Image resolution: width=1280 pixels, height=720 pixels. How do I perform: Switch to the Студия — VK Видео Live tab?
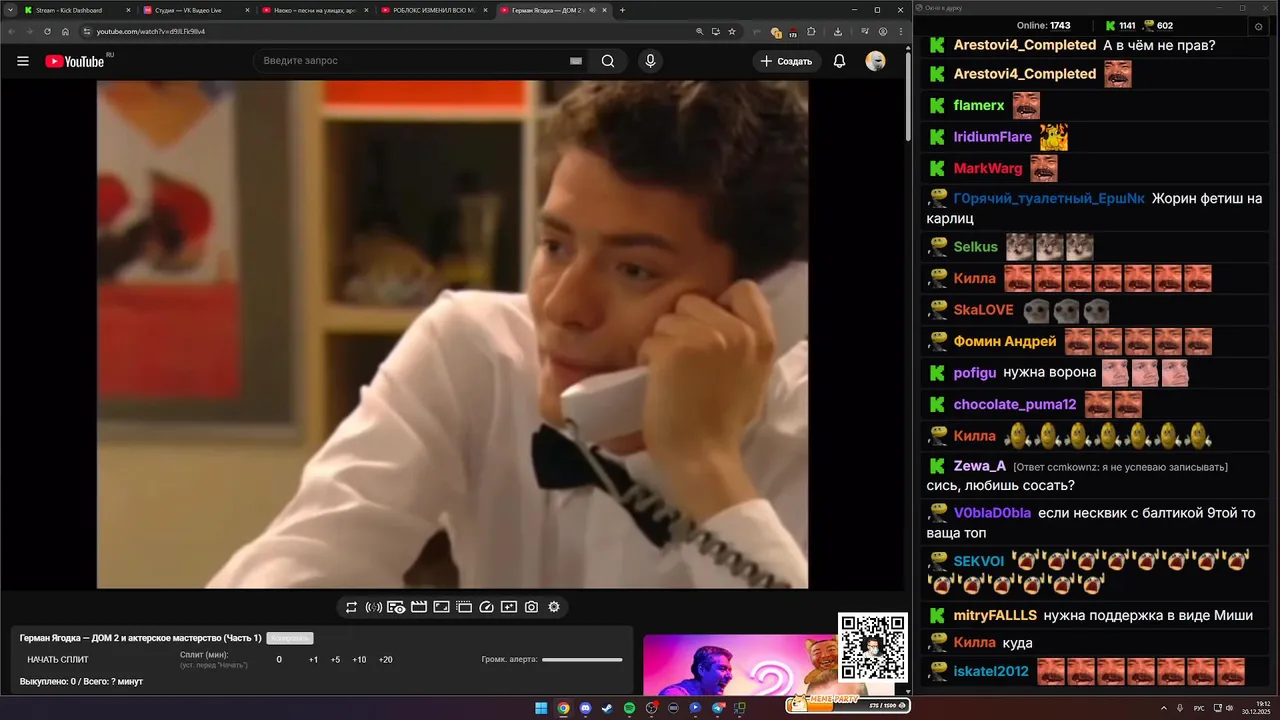tap(196, 10)
